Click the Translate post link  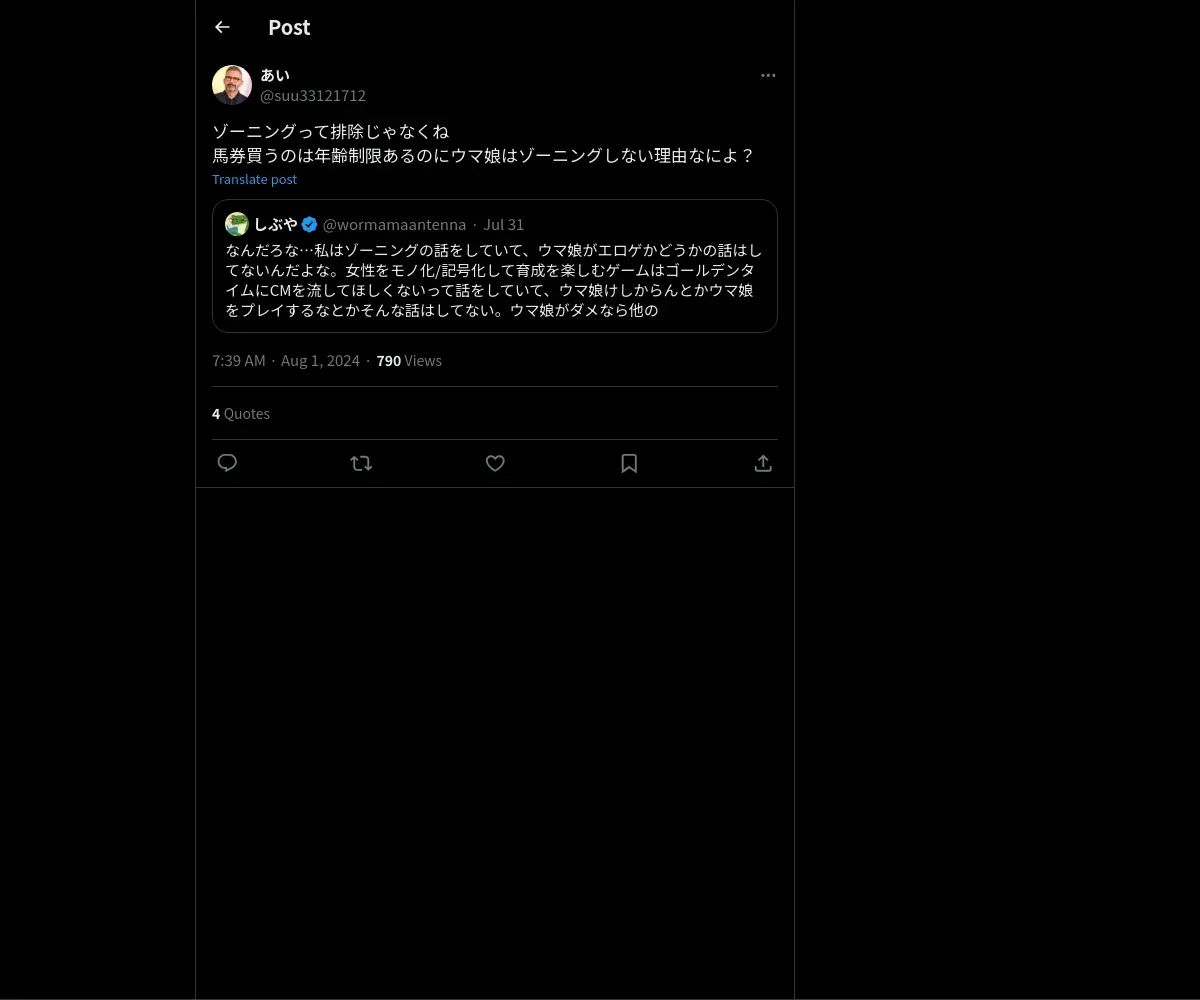click(x=254, y=179)
